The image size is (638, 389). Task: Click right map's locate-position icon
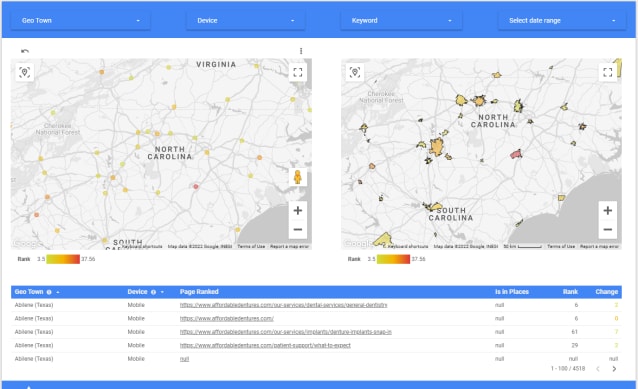(355, 72)
